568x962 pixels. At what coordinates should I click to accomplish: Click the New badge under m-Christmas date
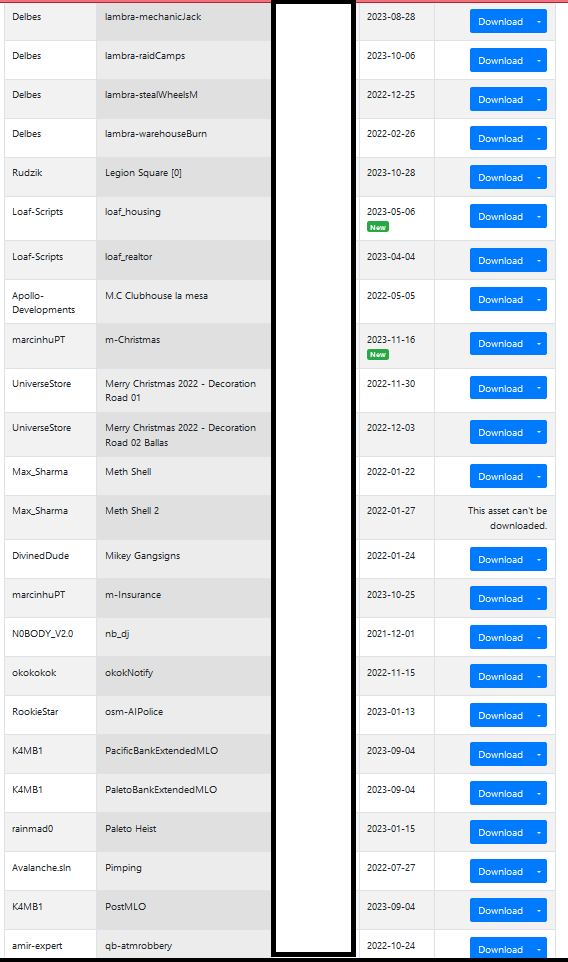(x=378, y=355)
